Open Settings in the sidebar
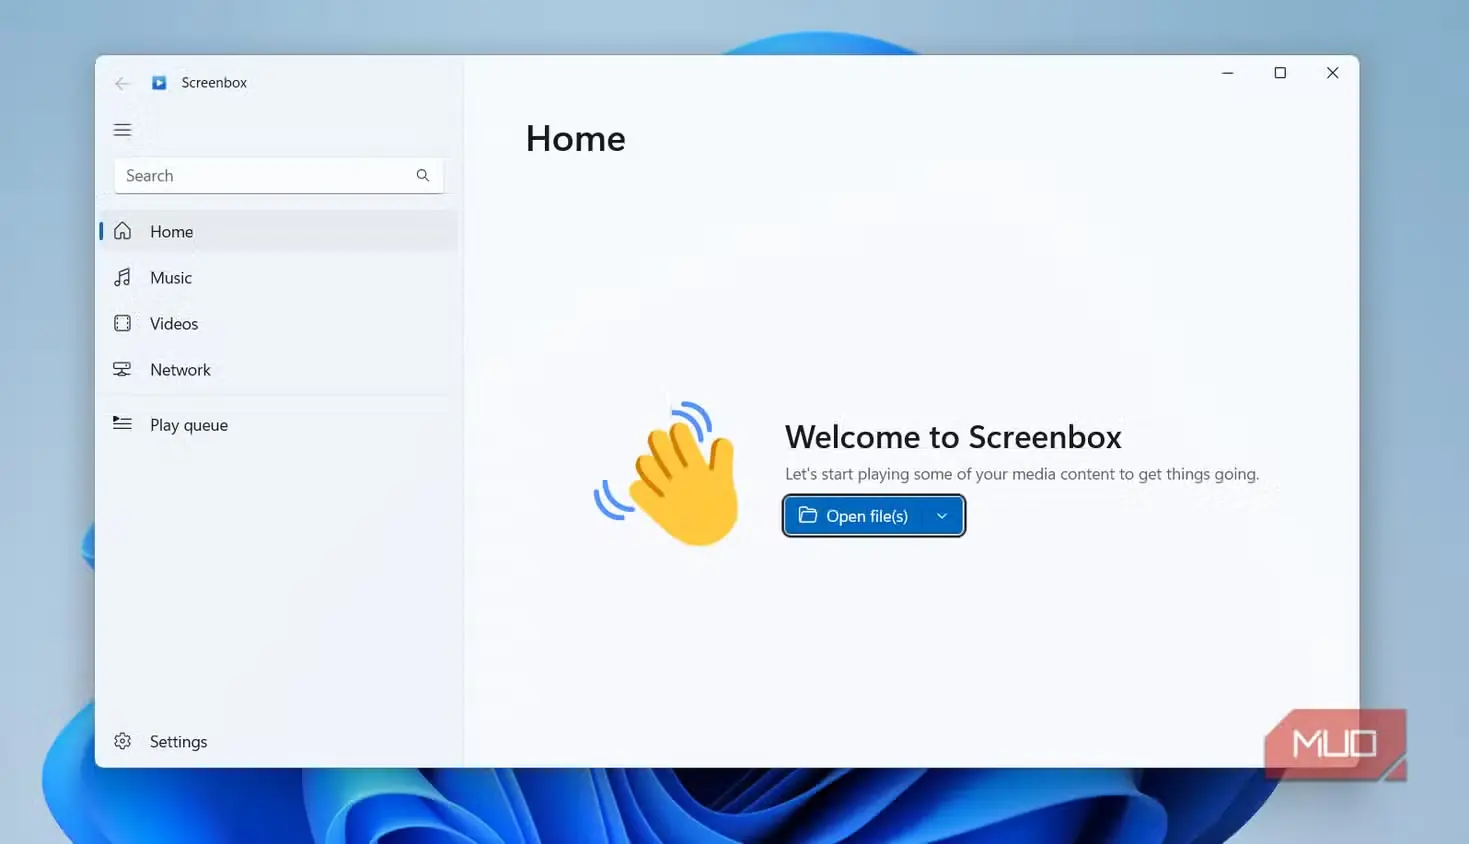 click(x=279, y=741)
